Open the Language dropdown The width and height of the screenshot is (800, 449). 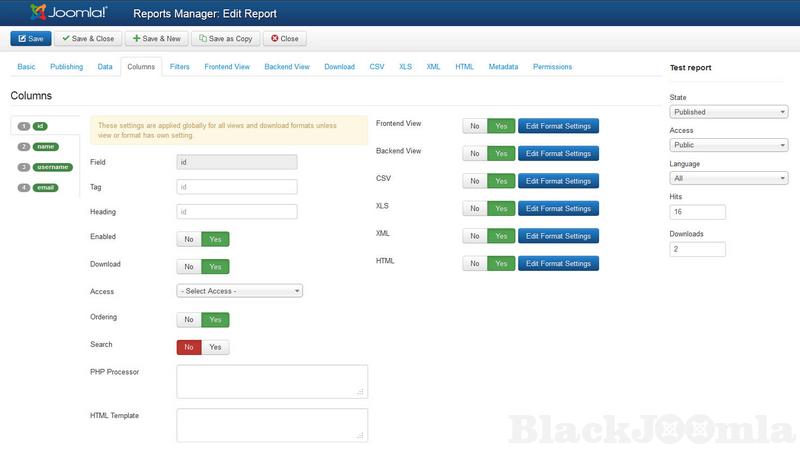point(728,178)
